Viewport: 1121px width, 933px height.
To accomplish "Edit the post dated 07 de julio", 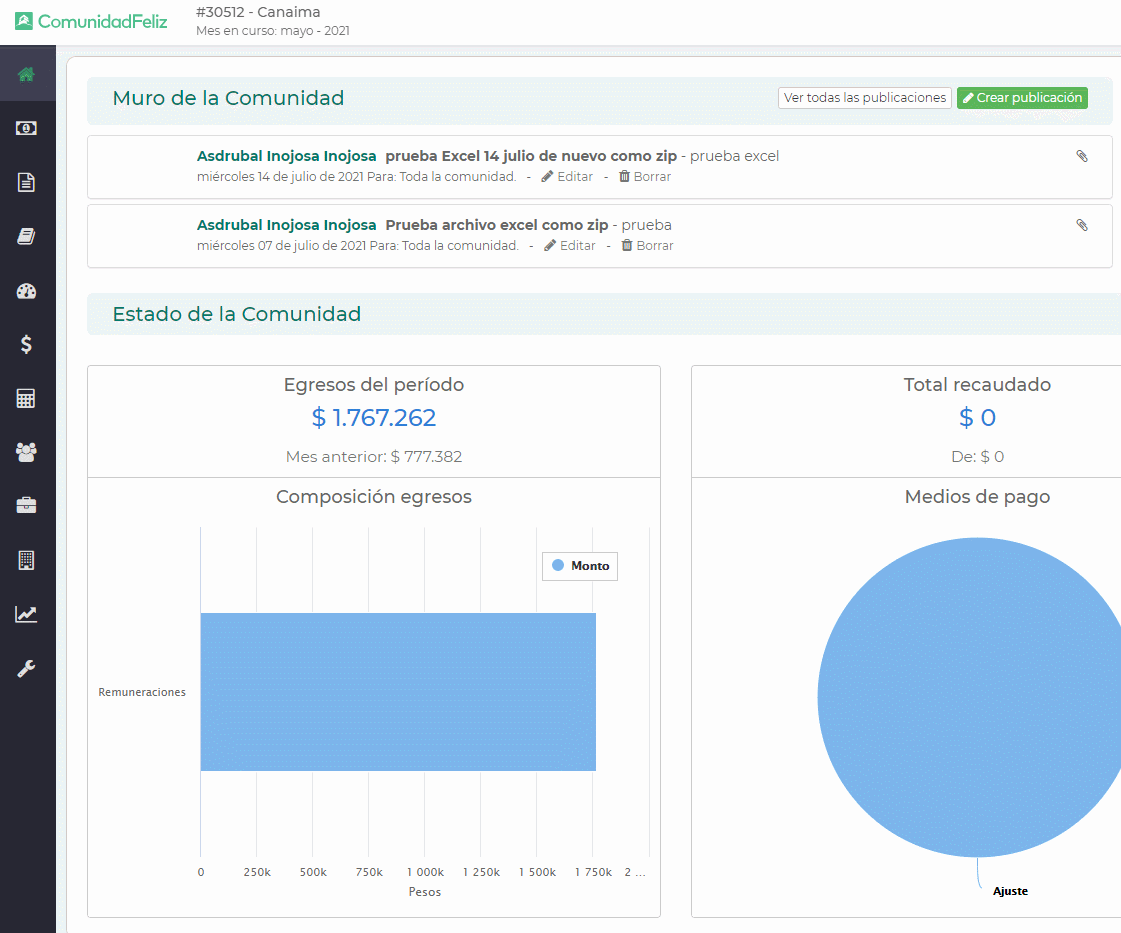I will [570, 245].
